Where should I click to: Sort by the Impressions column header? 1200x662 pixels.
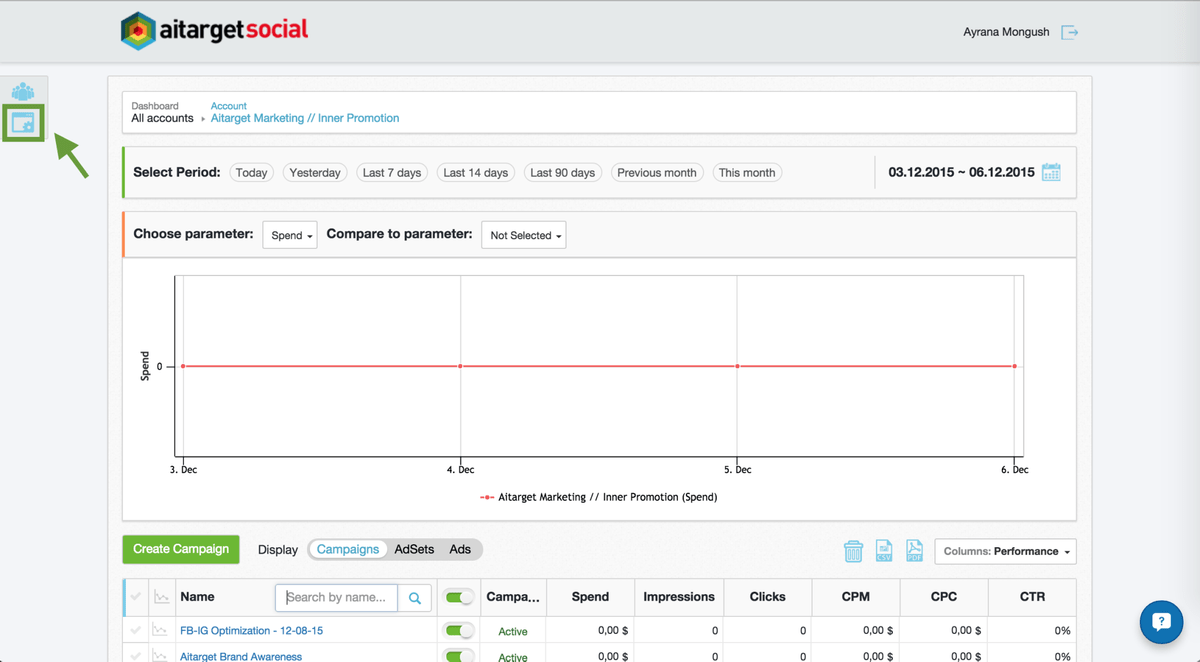(x=679, y=597)
